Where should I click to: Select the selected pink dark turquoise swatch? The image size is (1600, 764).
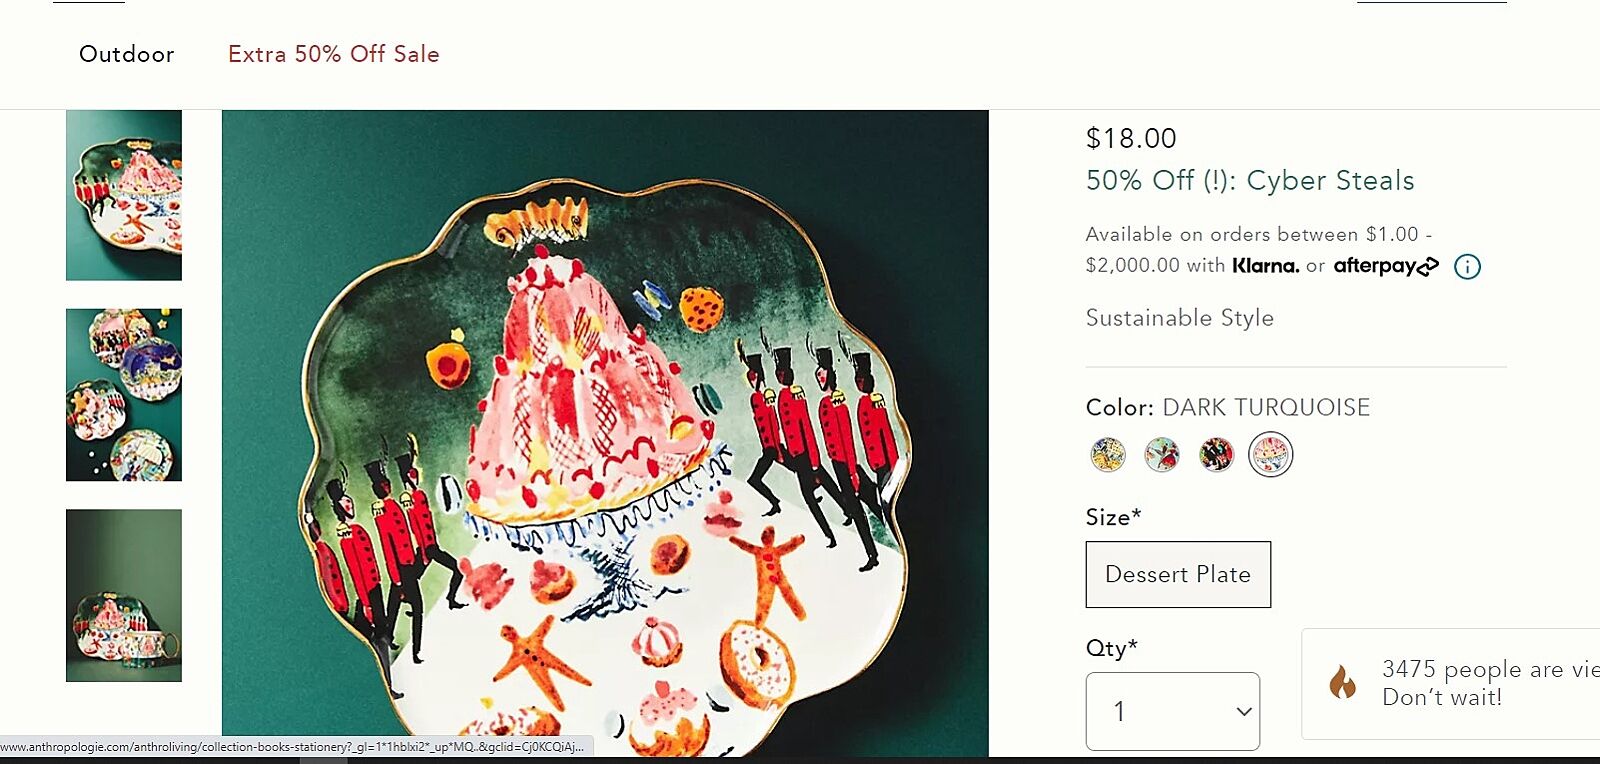tap(1271, 455)
